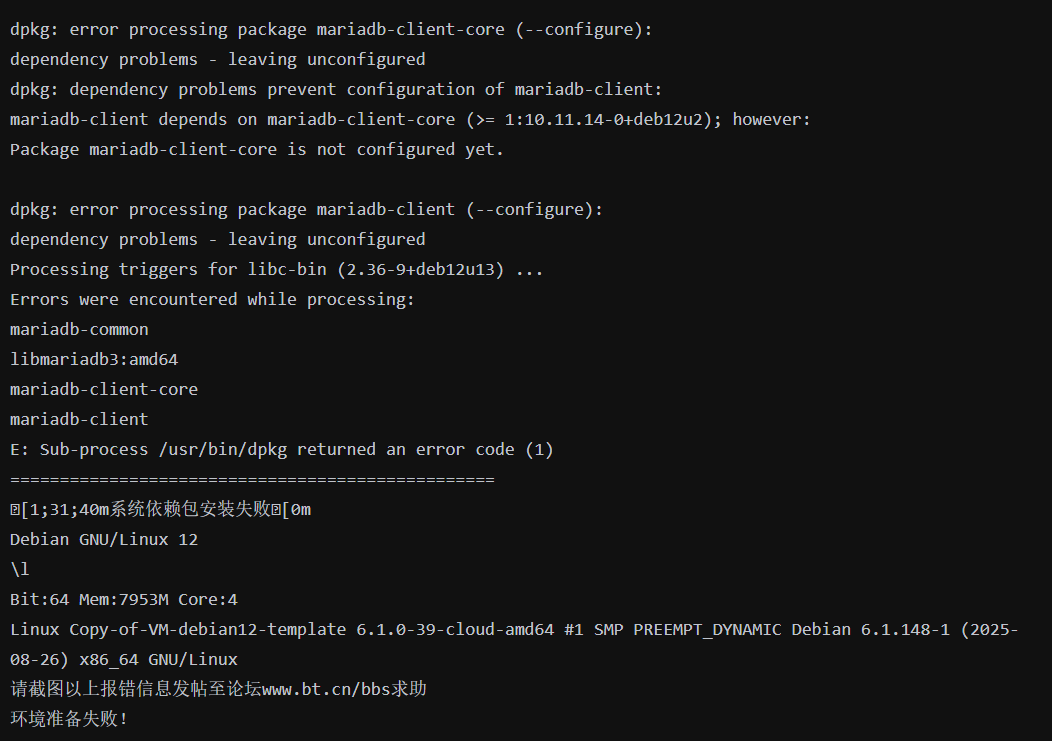Click the hostname "Copy-of-VM-debian12-template" text
Screen dimensions: 1052x741
(x=207, y=629)
